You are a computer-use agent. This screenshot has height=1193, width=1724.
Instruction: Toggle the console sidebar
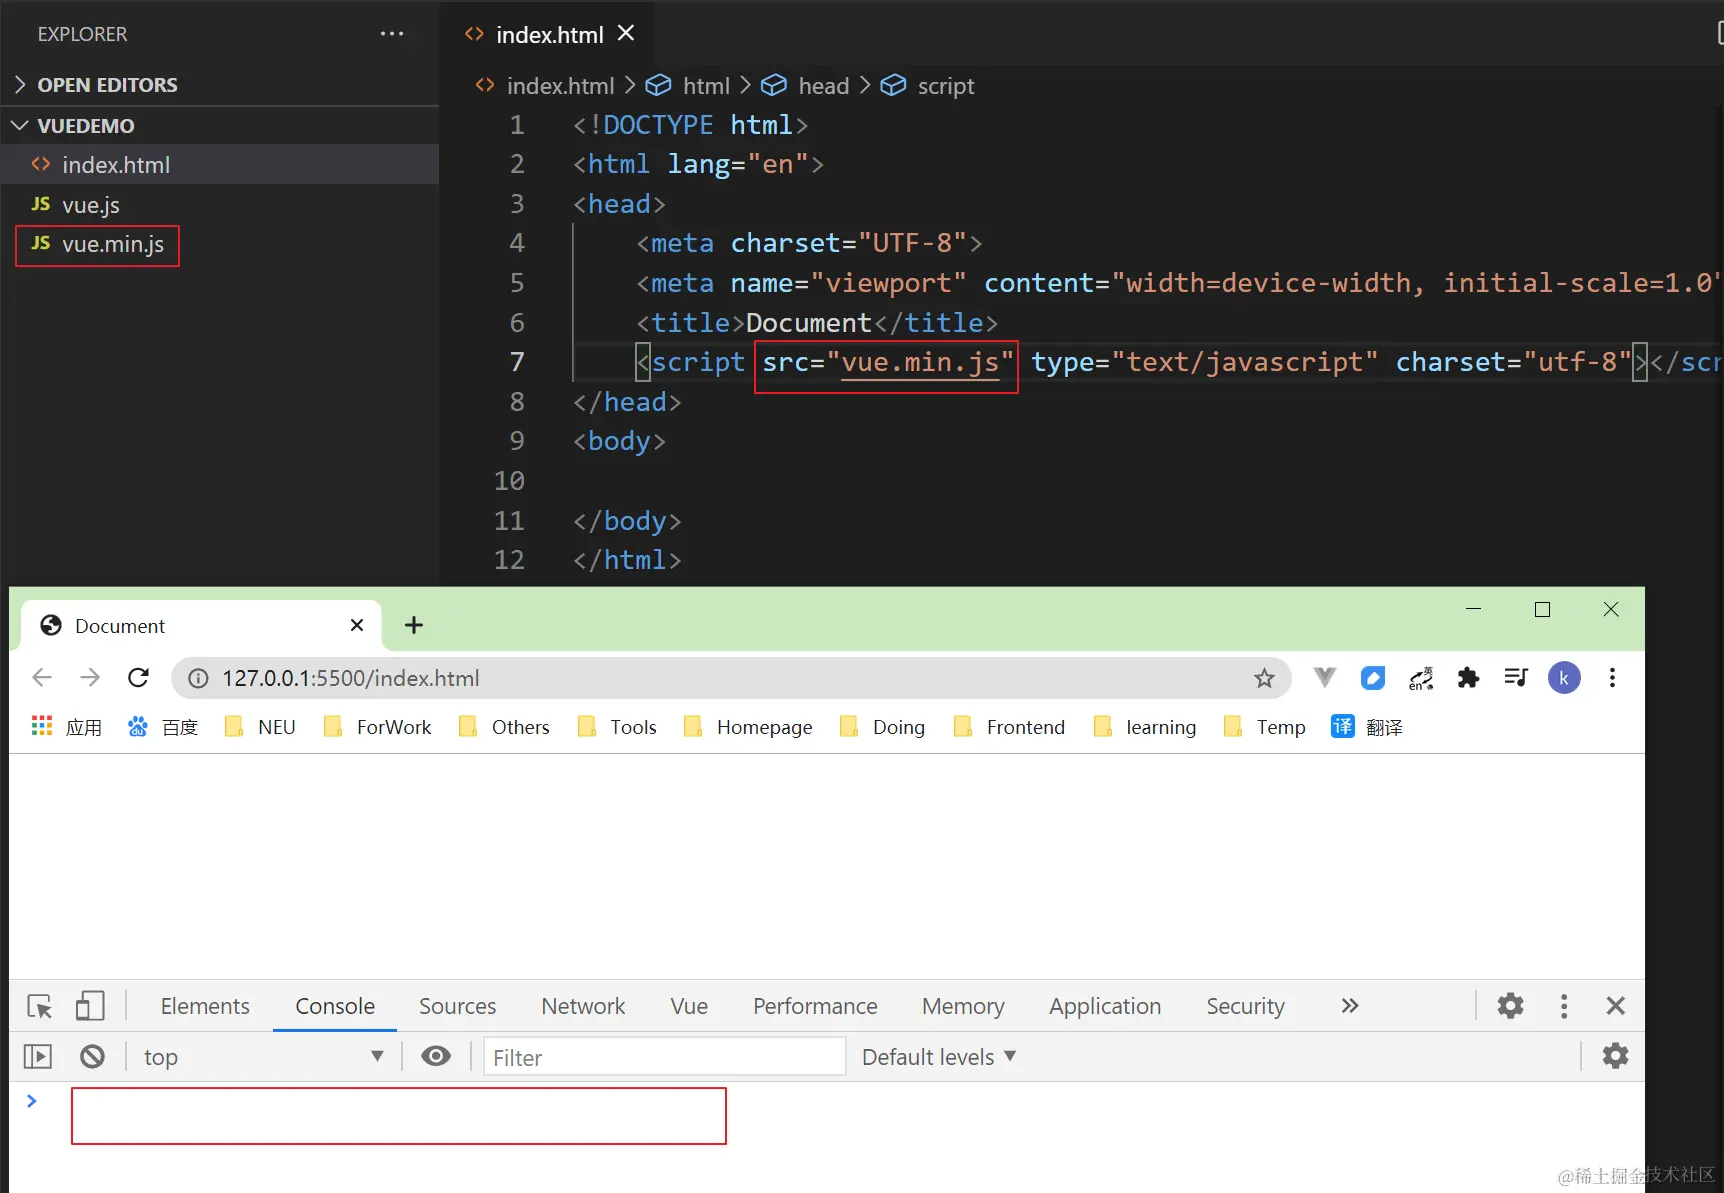pos(38,1056)
